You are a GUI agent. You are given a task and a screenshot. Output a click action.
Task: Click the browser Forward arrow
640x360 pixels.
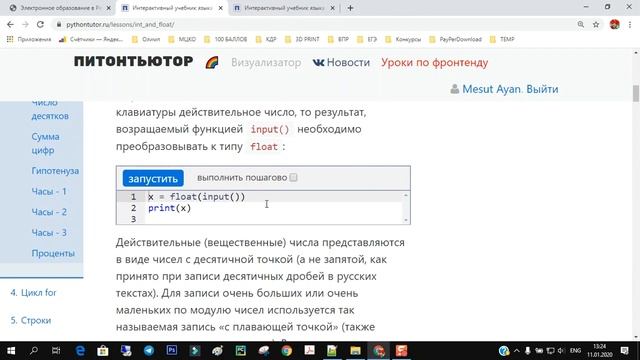pyautogui.click(x=25, y=24)
